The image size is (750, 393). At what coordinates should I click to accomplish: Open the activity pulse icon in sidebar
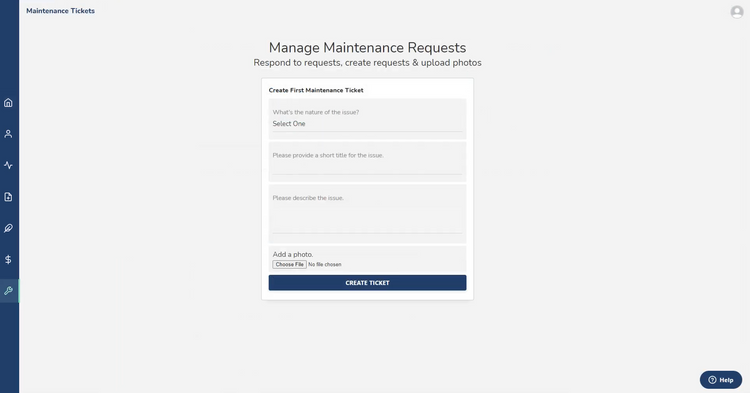tap(8, 165)
